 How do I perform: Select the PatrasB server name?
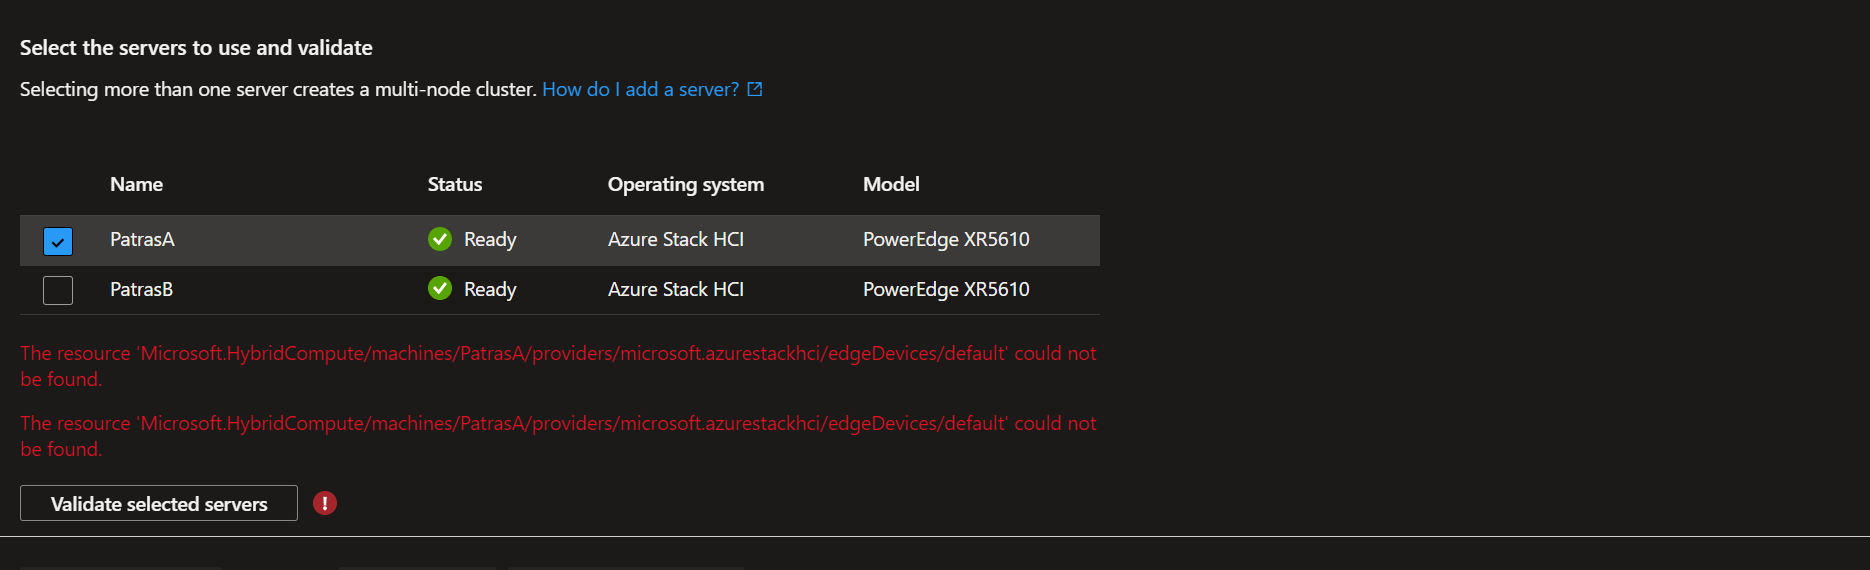pos(141,289)
